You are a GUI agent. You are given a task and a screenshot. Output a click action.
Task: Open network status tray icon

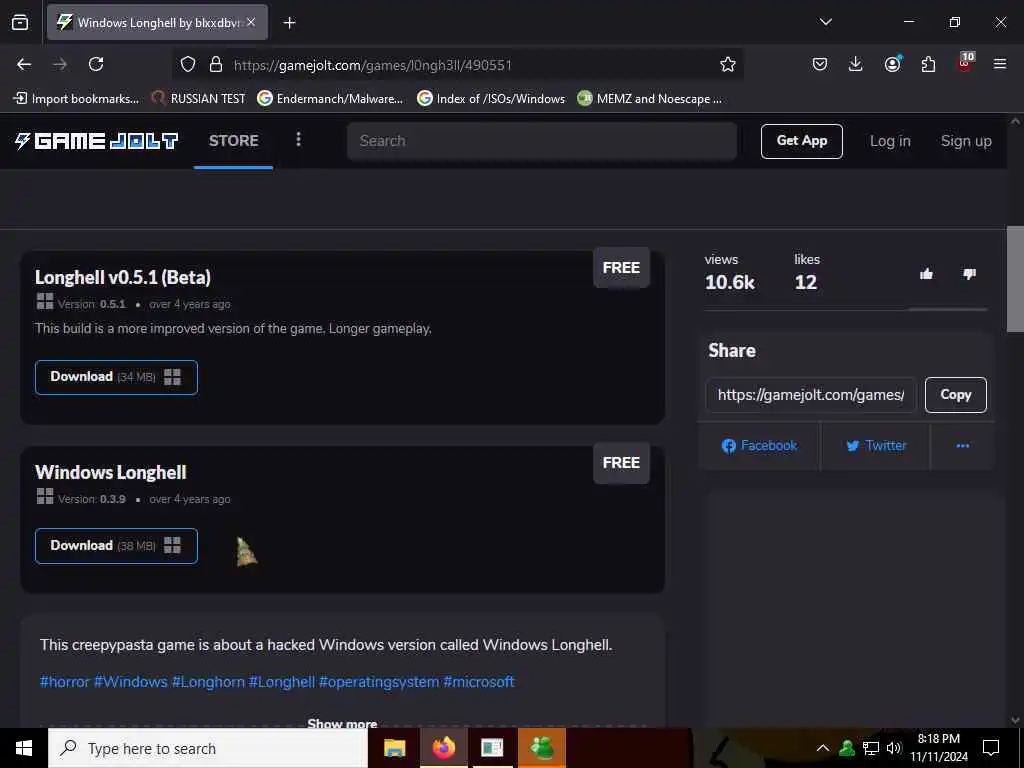point(871,748)
